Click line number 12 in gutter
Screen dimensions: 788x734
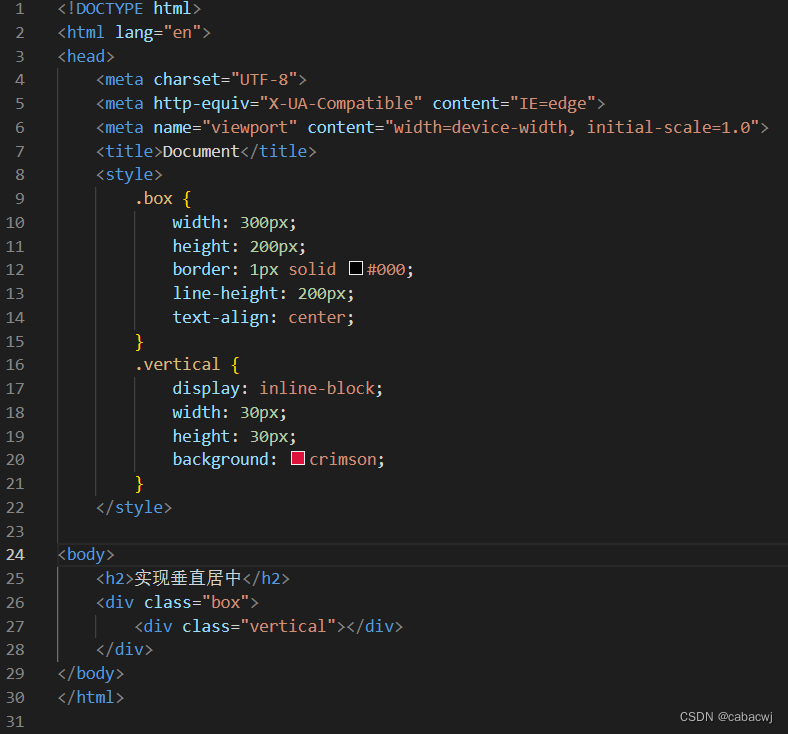(x=15, y=270)
